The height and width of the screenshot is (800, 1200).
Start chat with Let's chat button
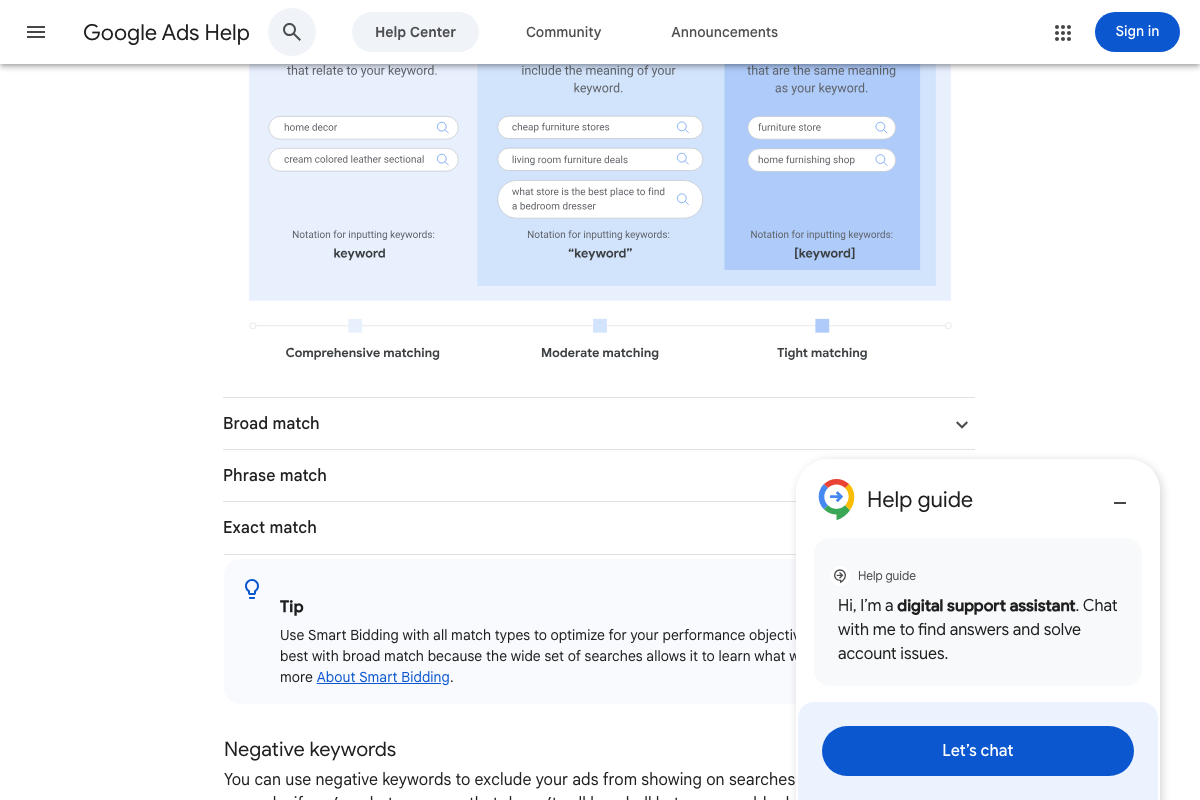coord(978,751)
